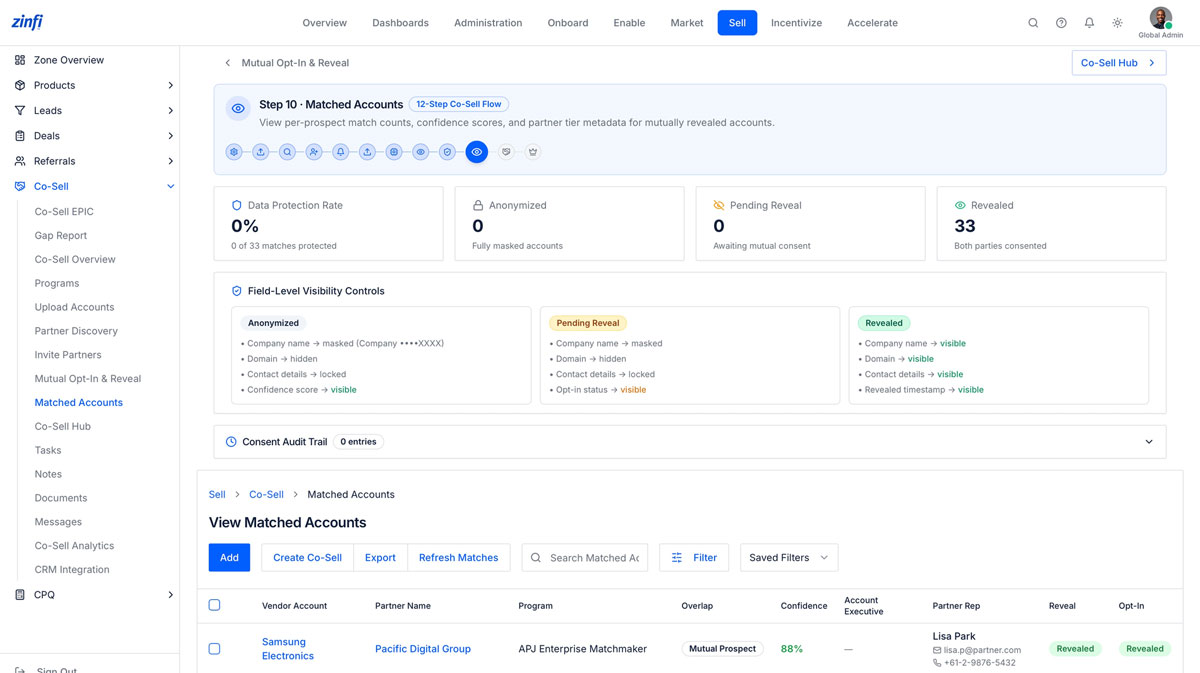Expand the CPQ sidebar section

coord(170,595)
